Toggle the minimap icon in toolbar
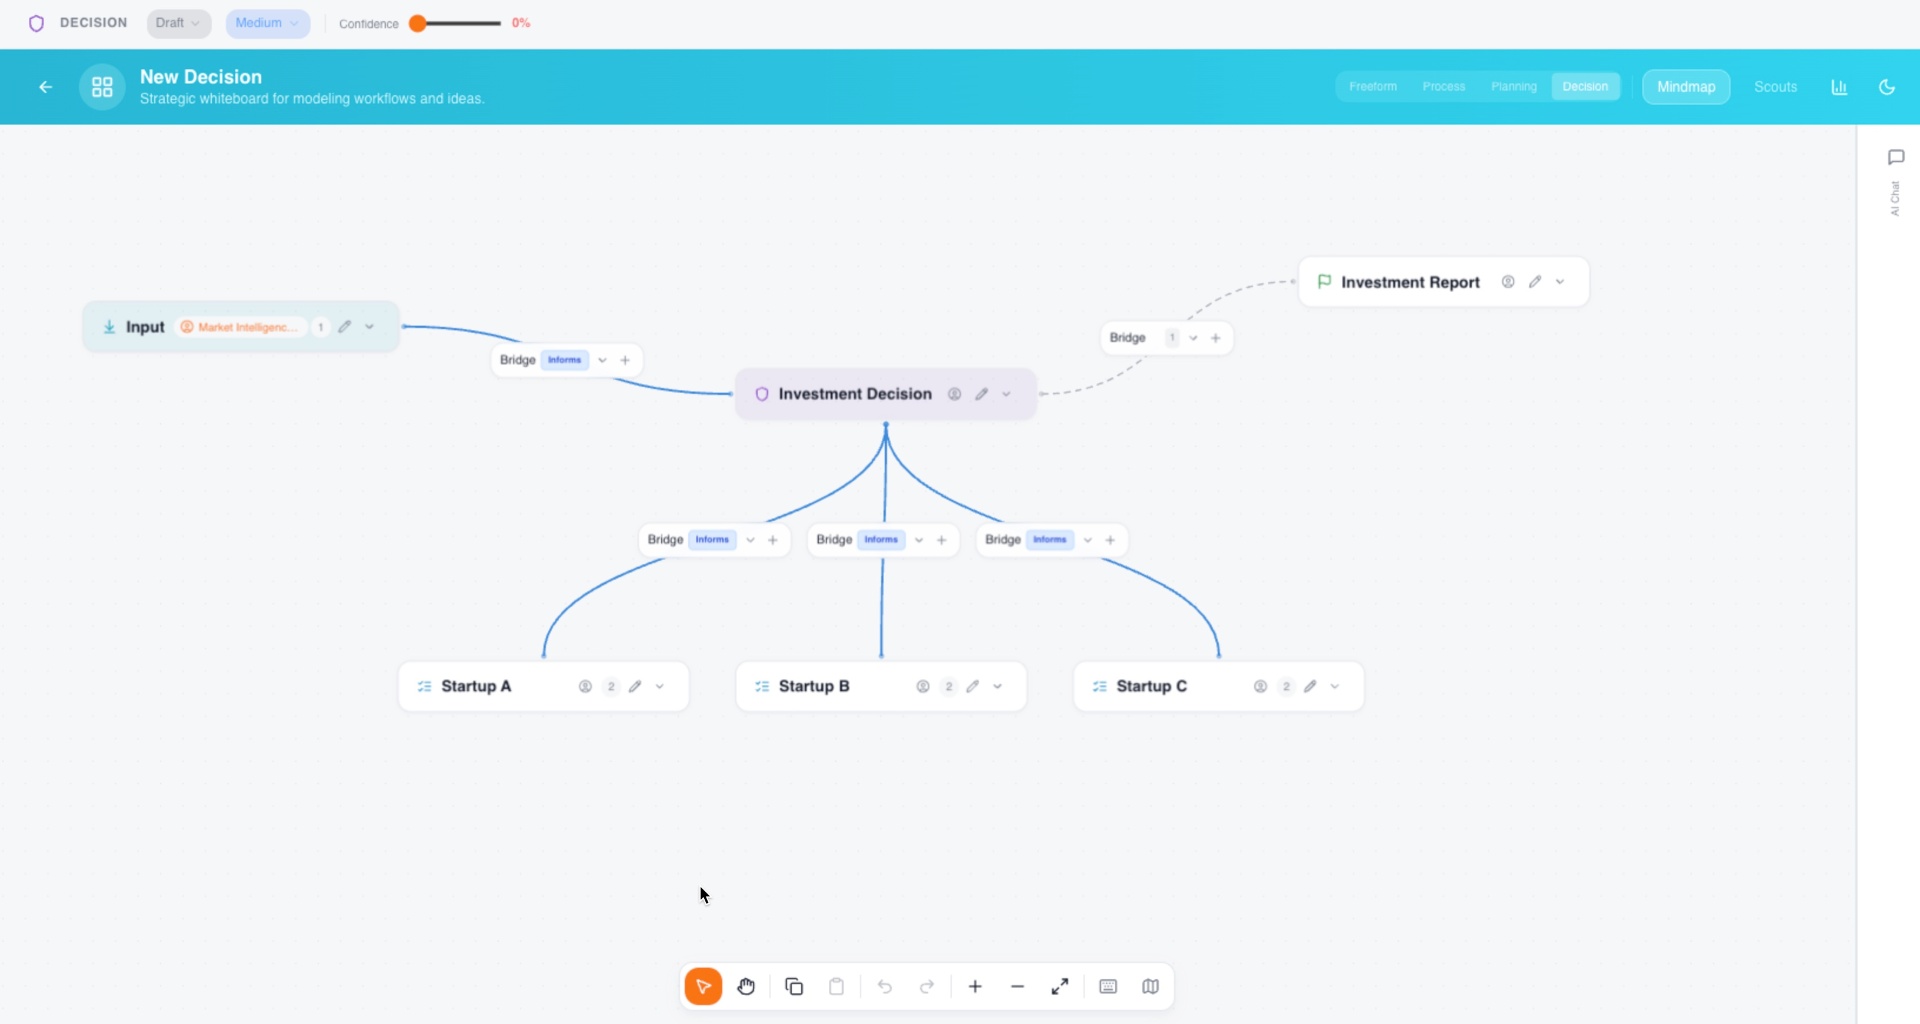This screenshot has height=1024, width=1920. tap(1151, 987)
